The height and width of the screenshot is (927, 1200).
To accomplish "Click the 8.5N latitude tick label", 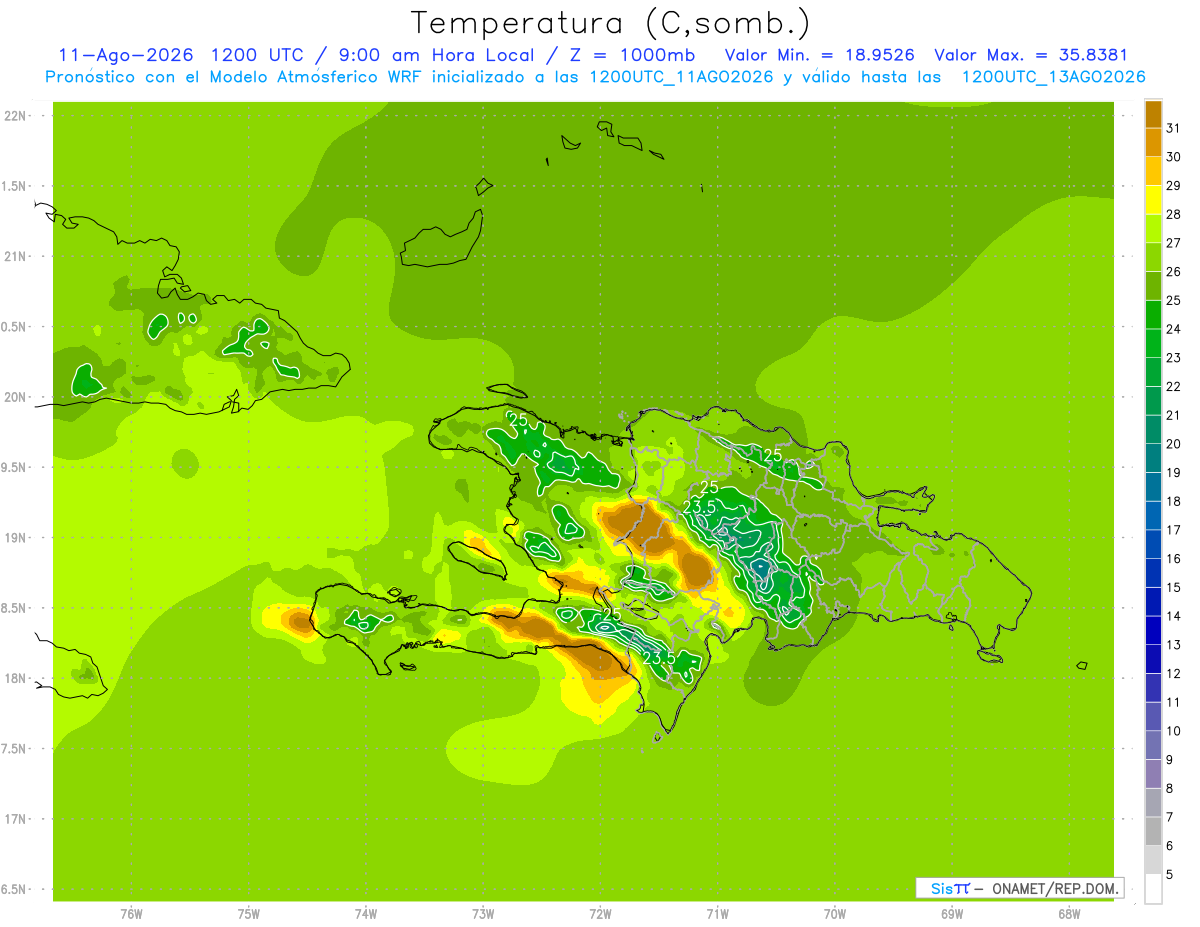I will tap(16, 608).
